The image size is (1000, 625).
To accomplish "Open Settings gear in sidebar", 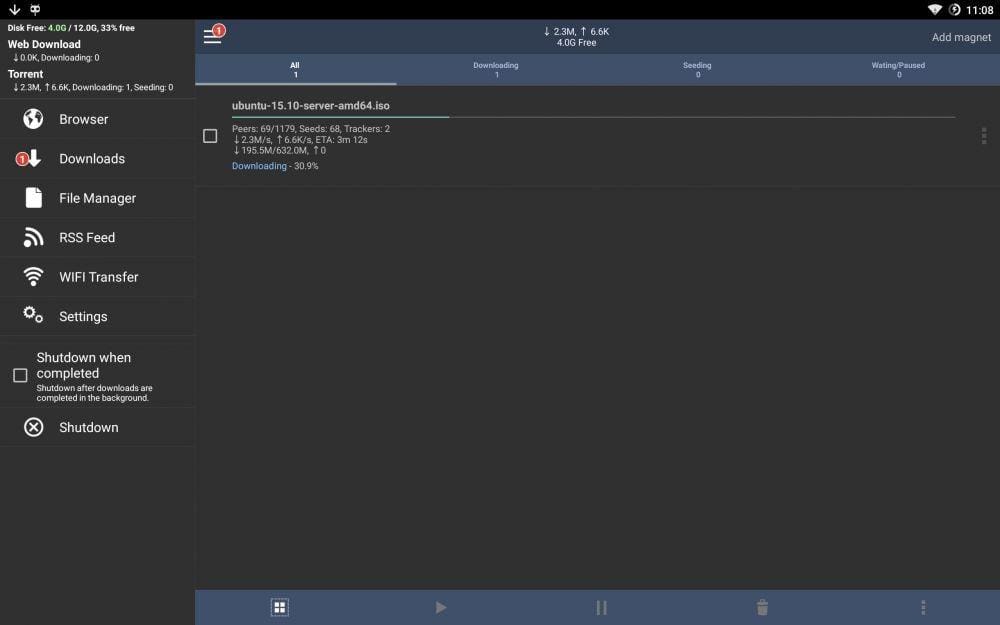I will (33, 316).
